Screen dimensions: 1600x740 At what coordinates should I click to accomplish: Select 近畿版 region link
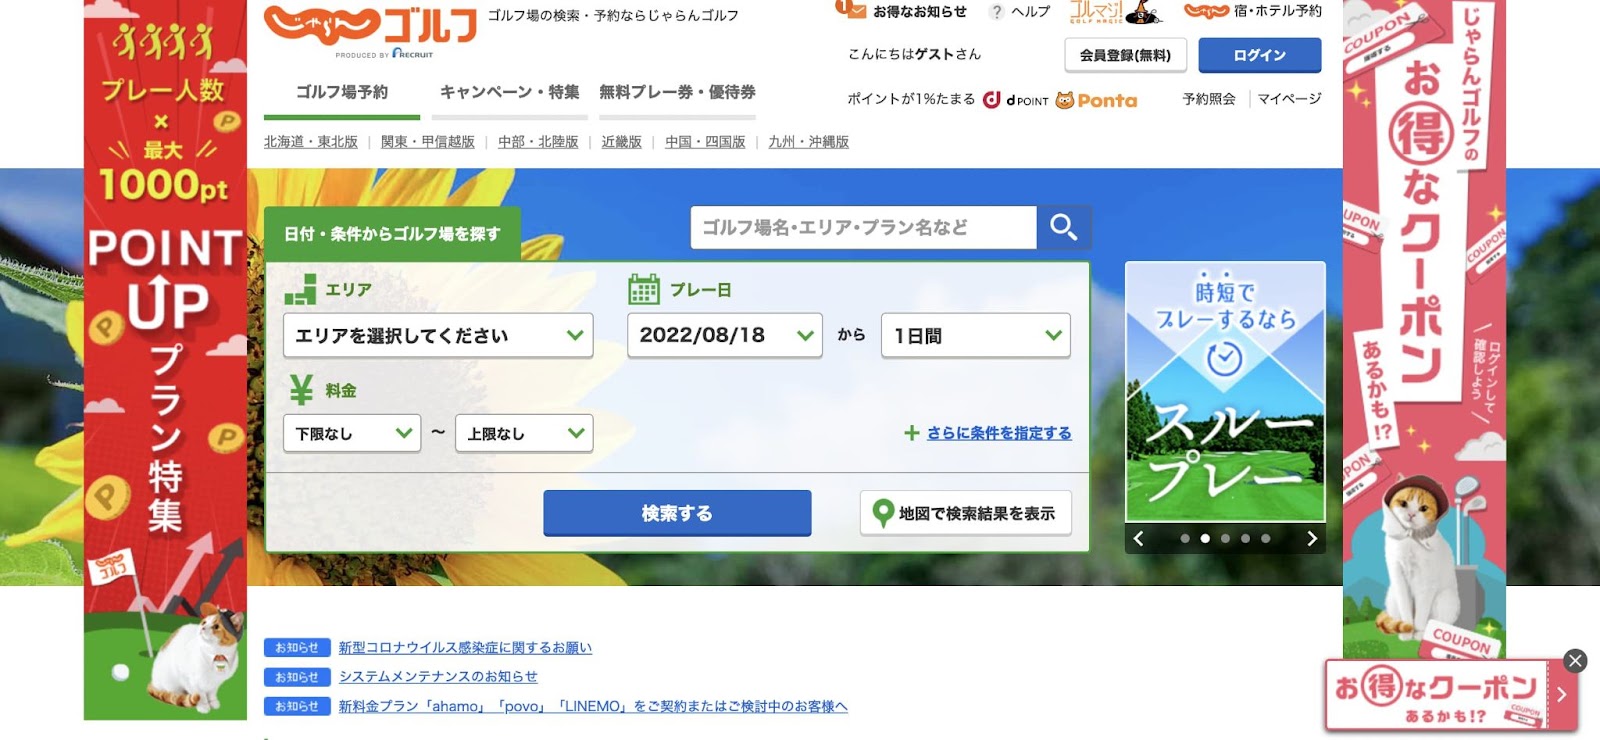pos(621,142)
